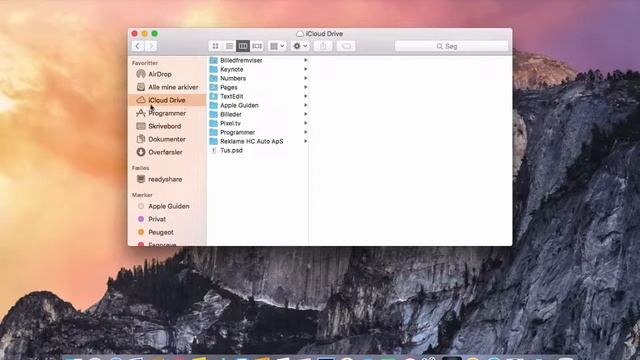Image resolution: width=640 pixels, height=360 pixels.
Task: Click the edit tags toolbar button
Action: point(346,46)
